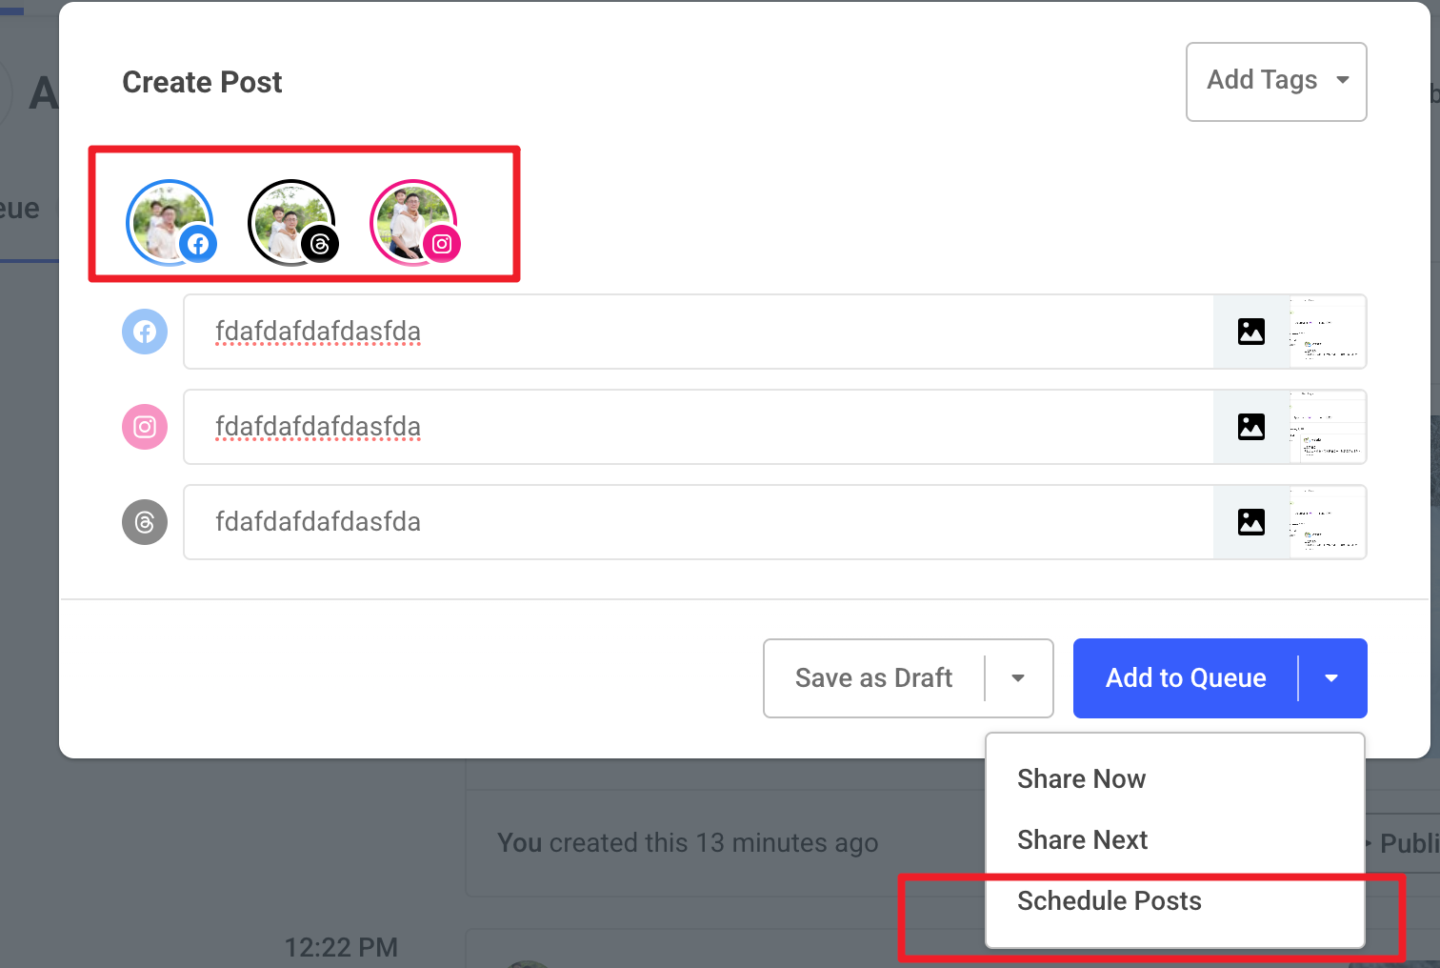Image resolution: width=1440 pixels, height=968 pixels.
Task: Click image icon in Instagram post row
Action: (x=1251, y=427)
